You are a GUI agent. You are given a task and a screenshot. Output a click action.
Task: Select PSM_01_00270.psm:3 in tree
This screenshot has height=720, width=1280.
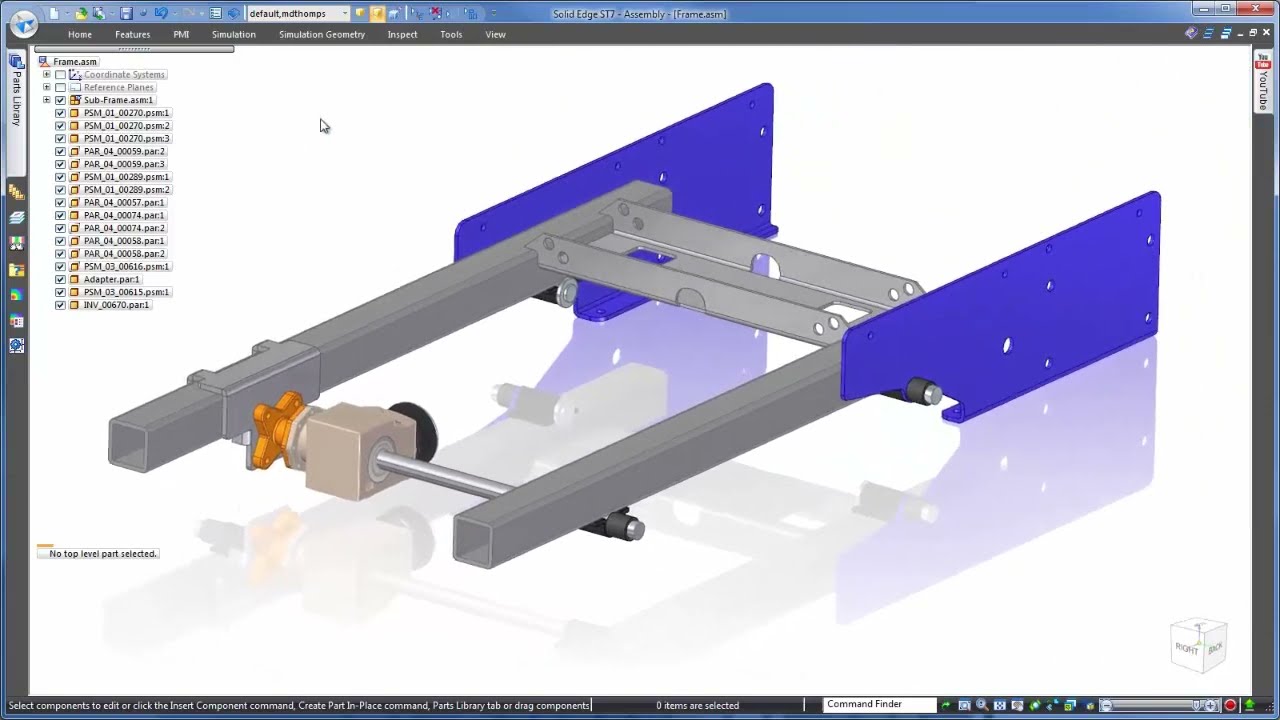(127, 139)
